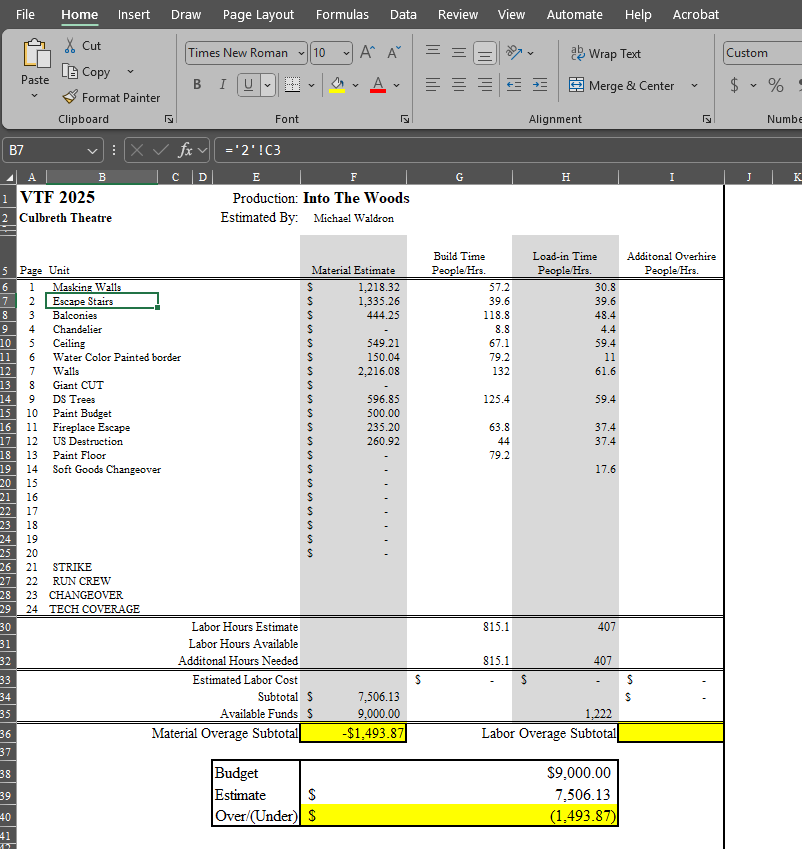Select Bottom Align icon
The height and width of the screenshot is (849, 802).
(485, 53)
